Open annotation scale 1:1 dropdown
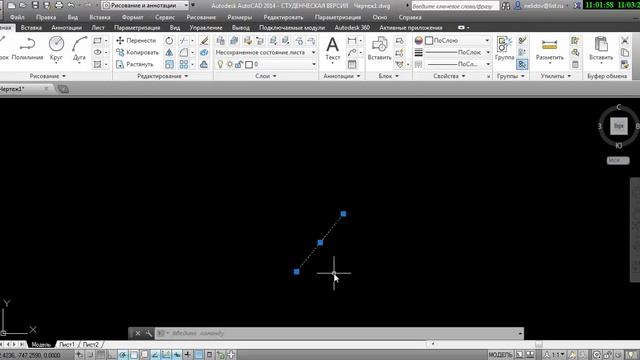Viewport: 640px width, 360px height. point(555,355)
